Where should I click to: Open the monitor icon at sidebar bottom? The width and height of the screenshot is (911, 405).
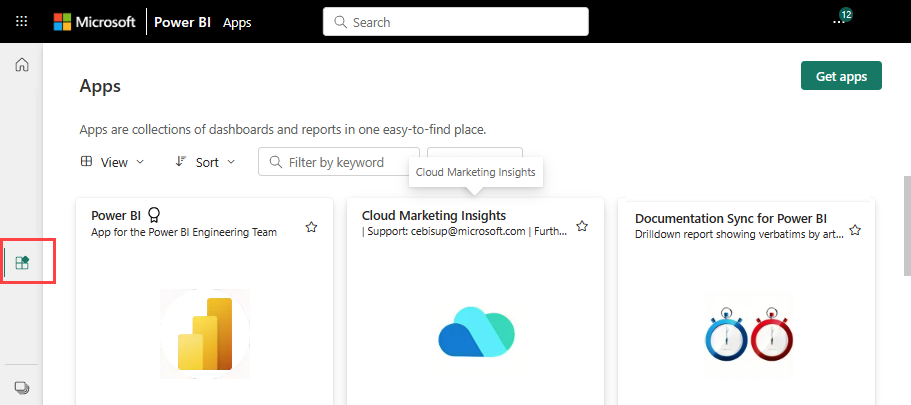coord(22,387)
